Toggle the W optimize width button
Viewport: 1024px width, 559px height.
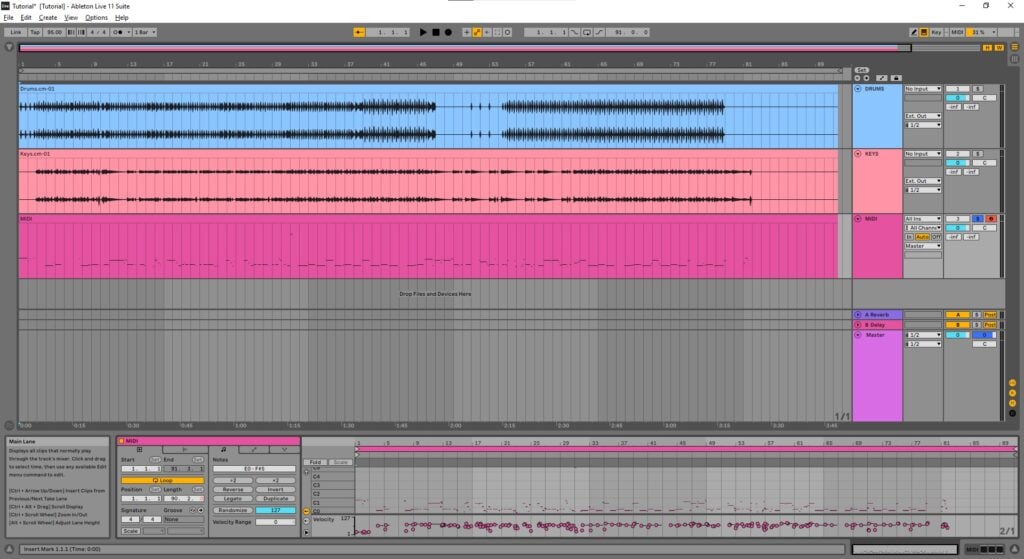point(999,47)
